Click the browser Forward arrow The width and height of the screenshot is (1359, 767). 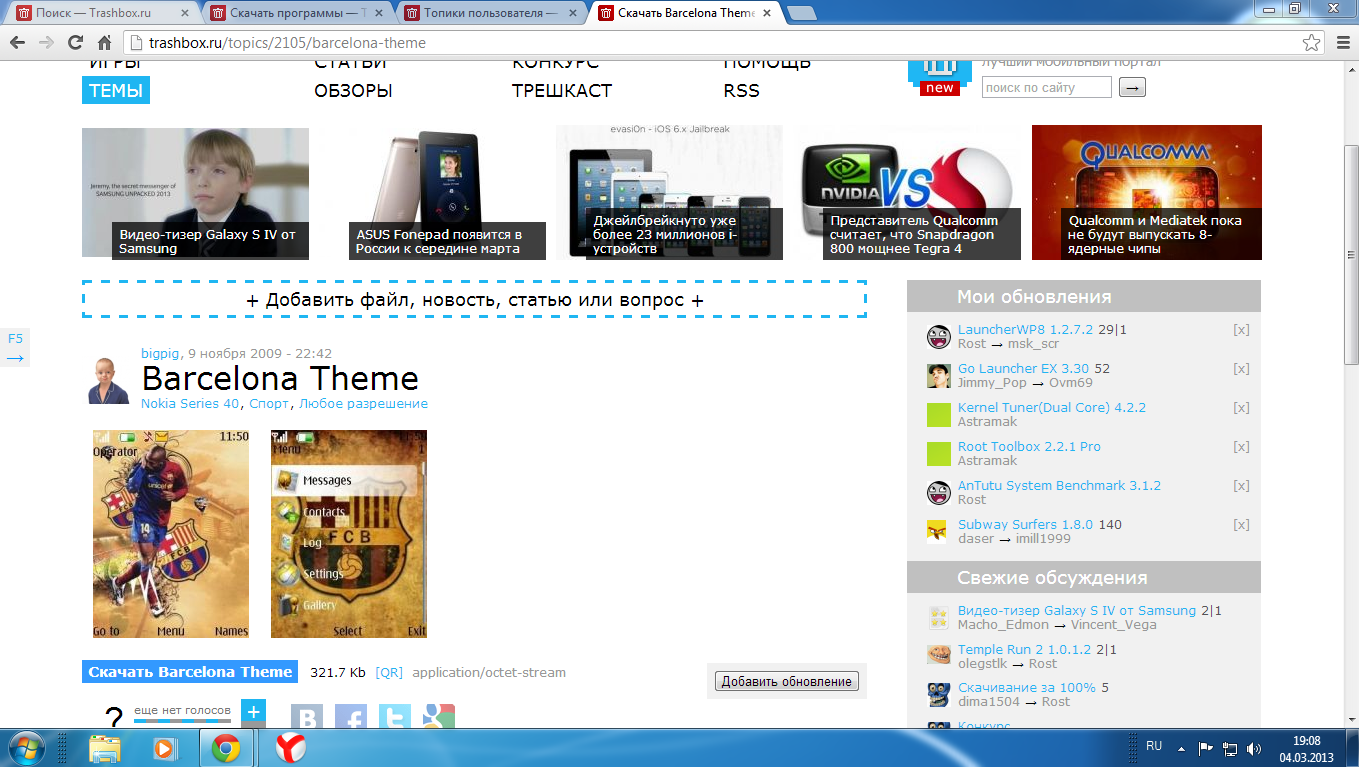pyautogui.click(x=46, y=43)
